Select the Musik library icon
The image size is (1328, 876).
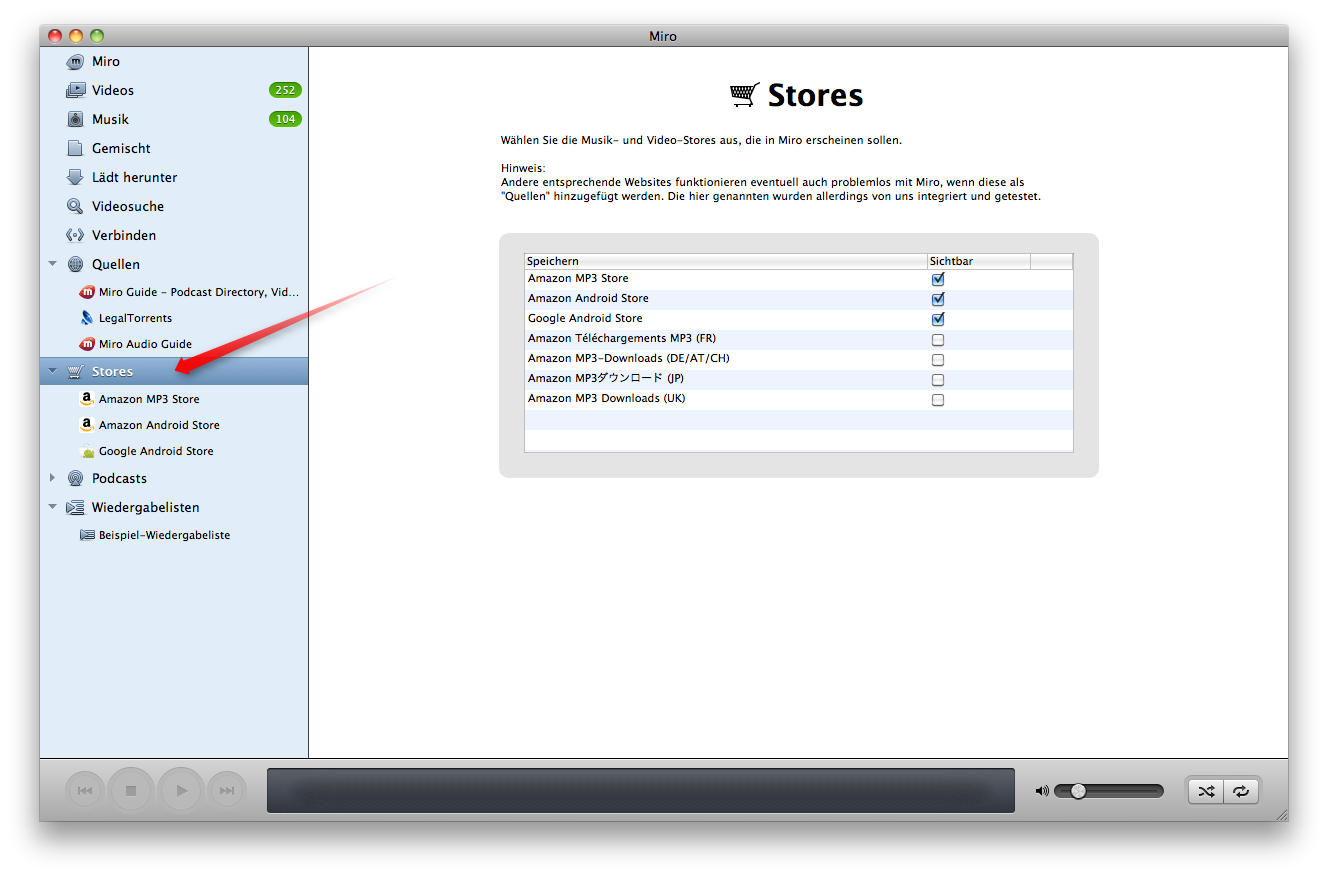(x=76, y=119)
